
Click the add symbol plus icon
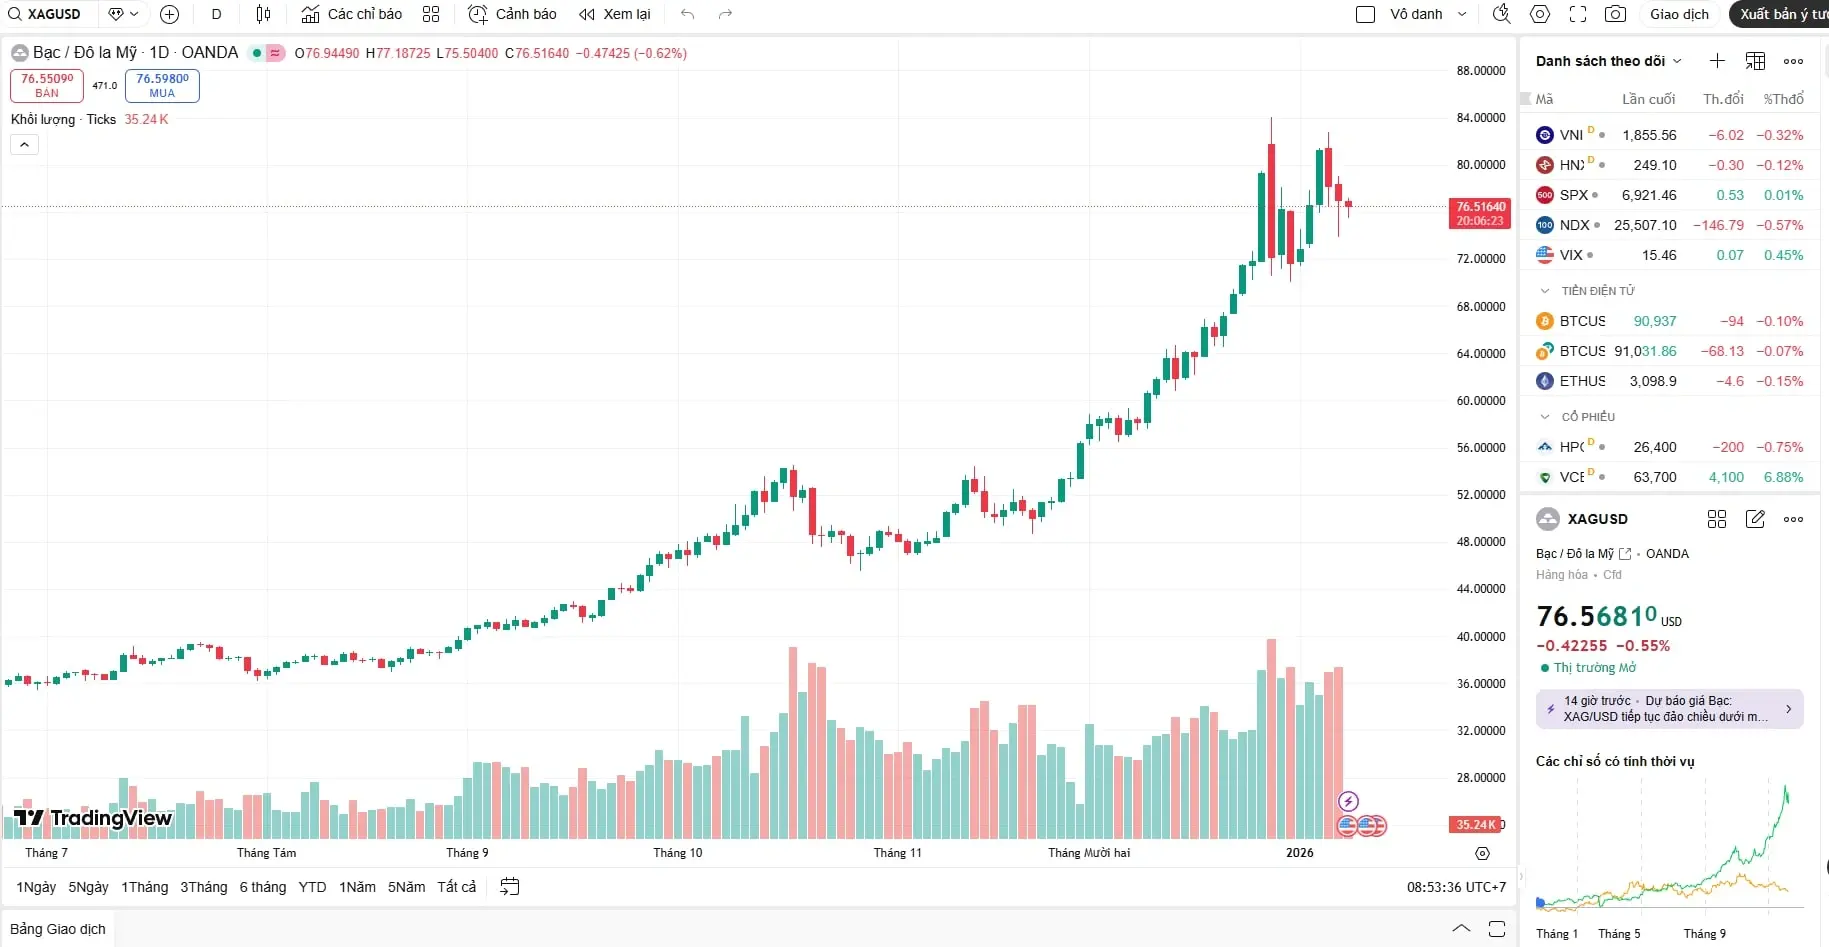coord(170,14)
